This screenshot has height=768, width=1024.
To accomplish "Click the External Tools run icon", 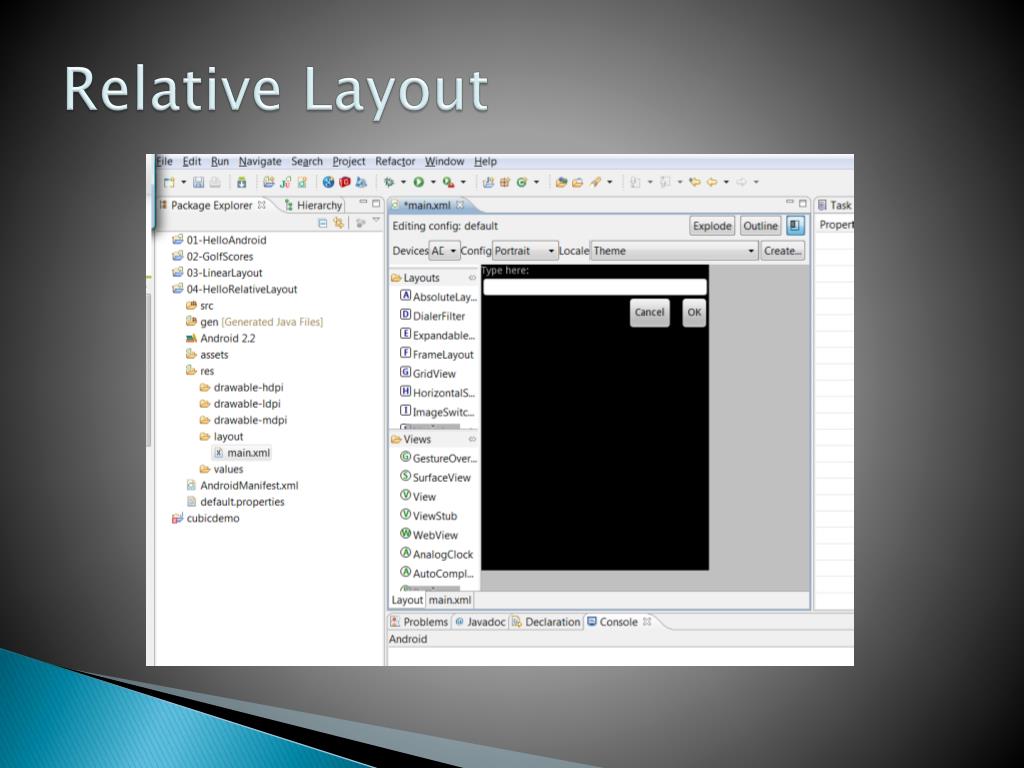I will [x=448, y=182].
